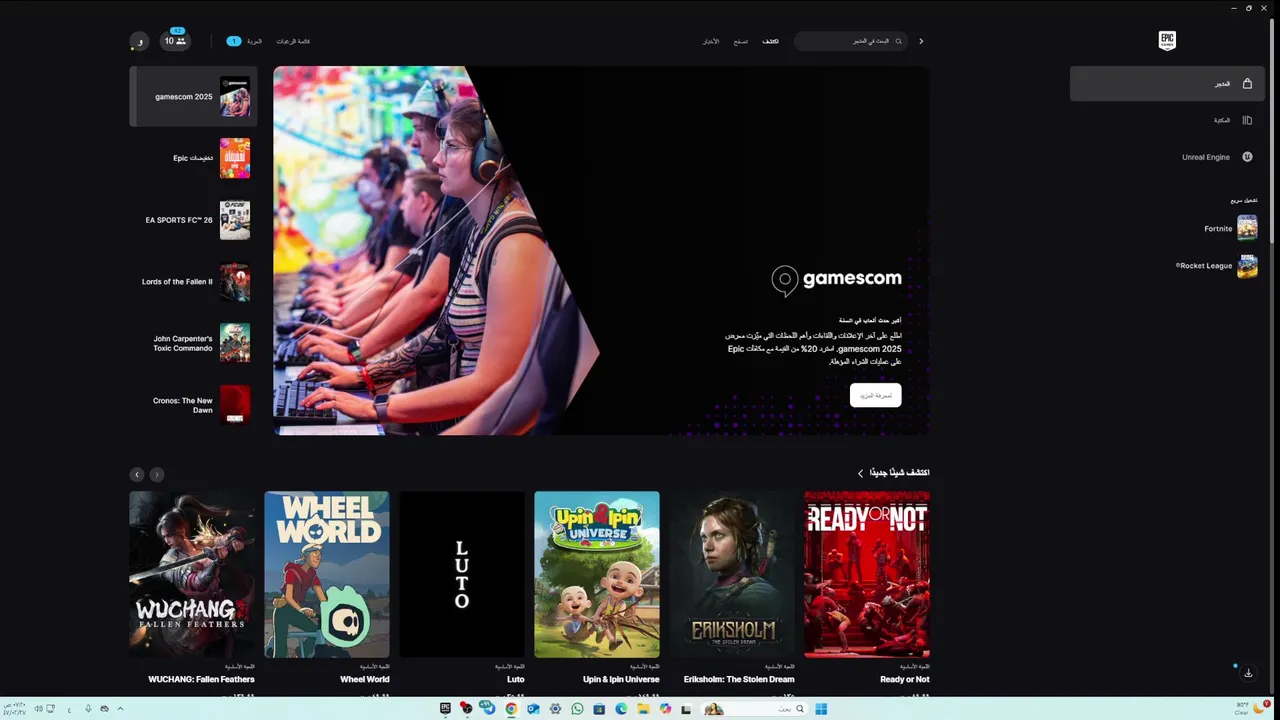Screen dimensions: 1280x720
Task: Select the Discover (اكتشف) tab
Action: 770,41
